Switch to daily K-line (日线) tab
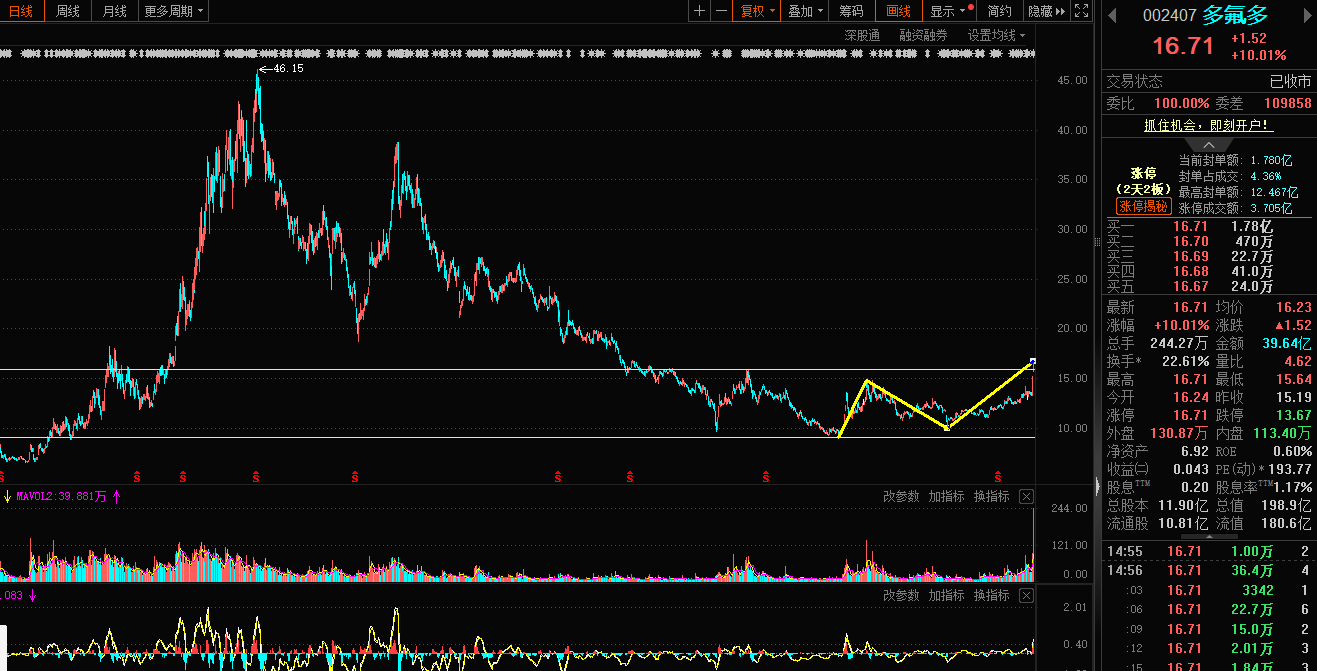 click(x=20, y=11)
